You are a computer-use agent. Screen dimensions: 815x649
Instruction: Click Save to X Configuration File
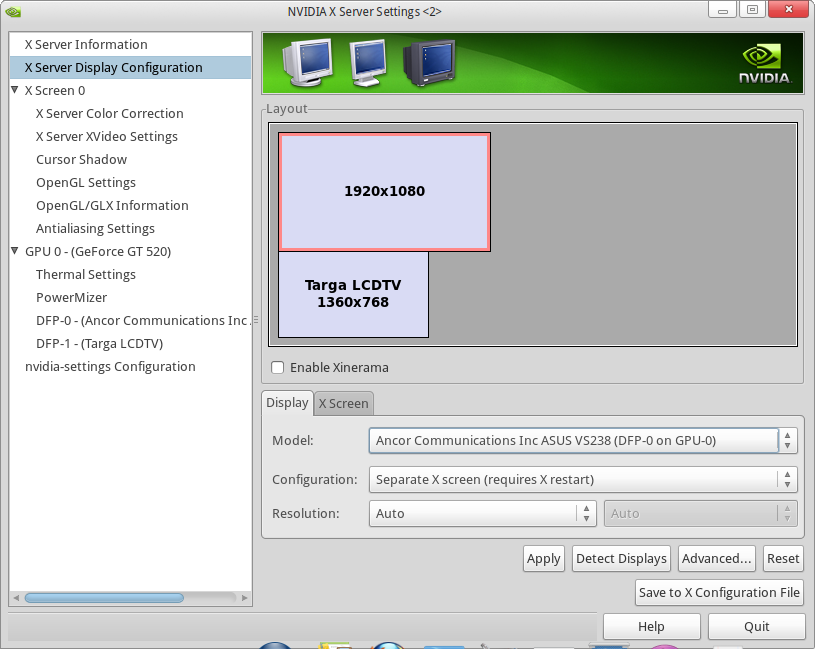(719, 593)
